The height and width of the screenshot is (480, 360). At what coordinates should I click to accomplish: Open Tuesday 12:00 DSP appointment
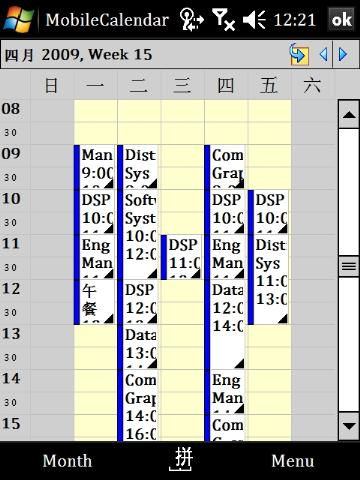[x=137, y=302]
